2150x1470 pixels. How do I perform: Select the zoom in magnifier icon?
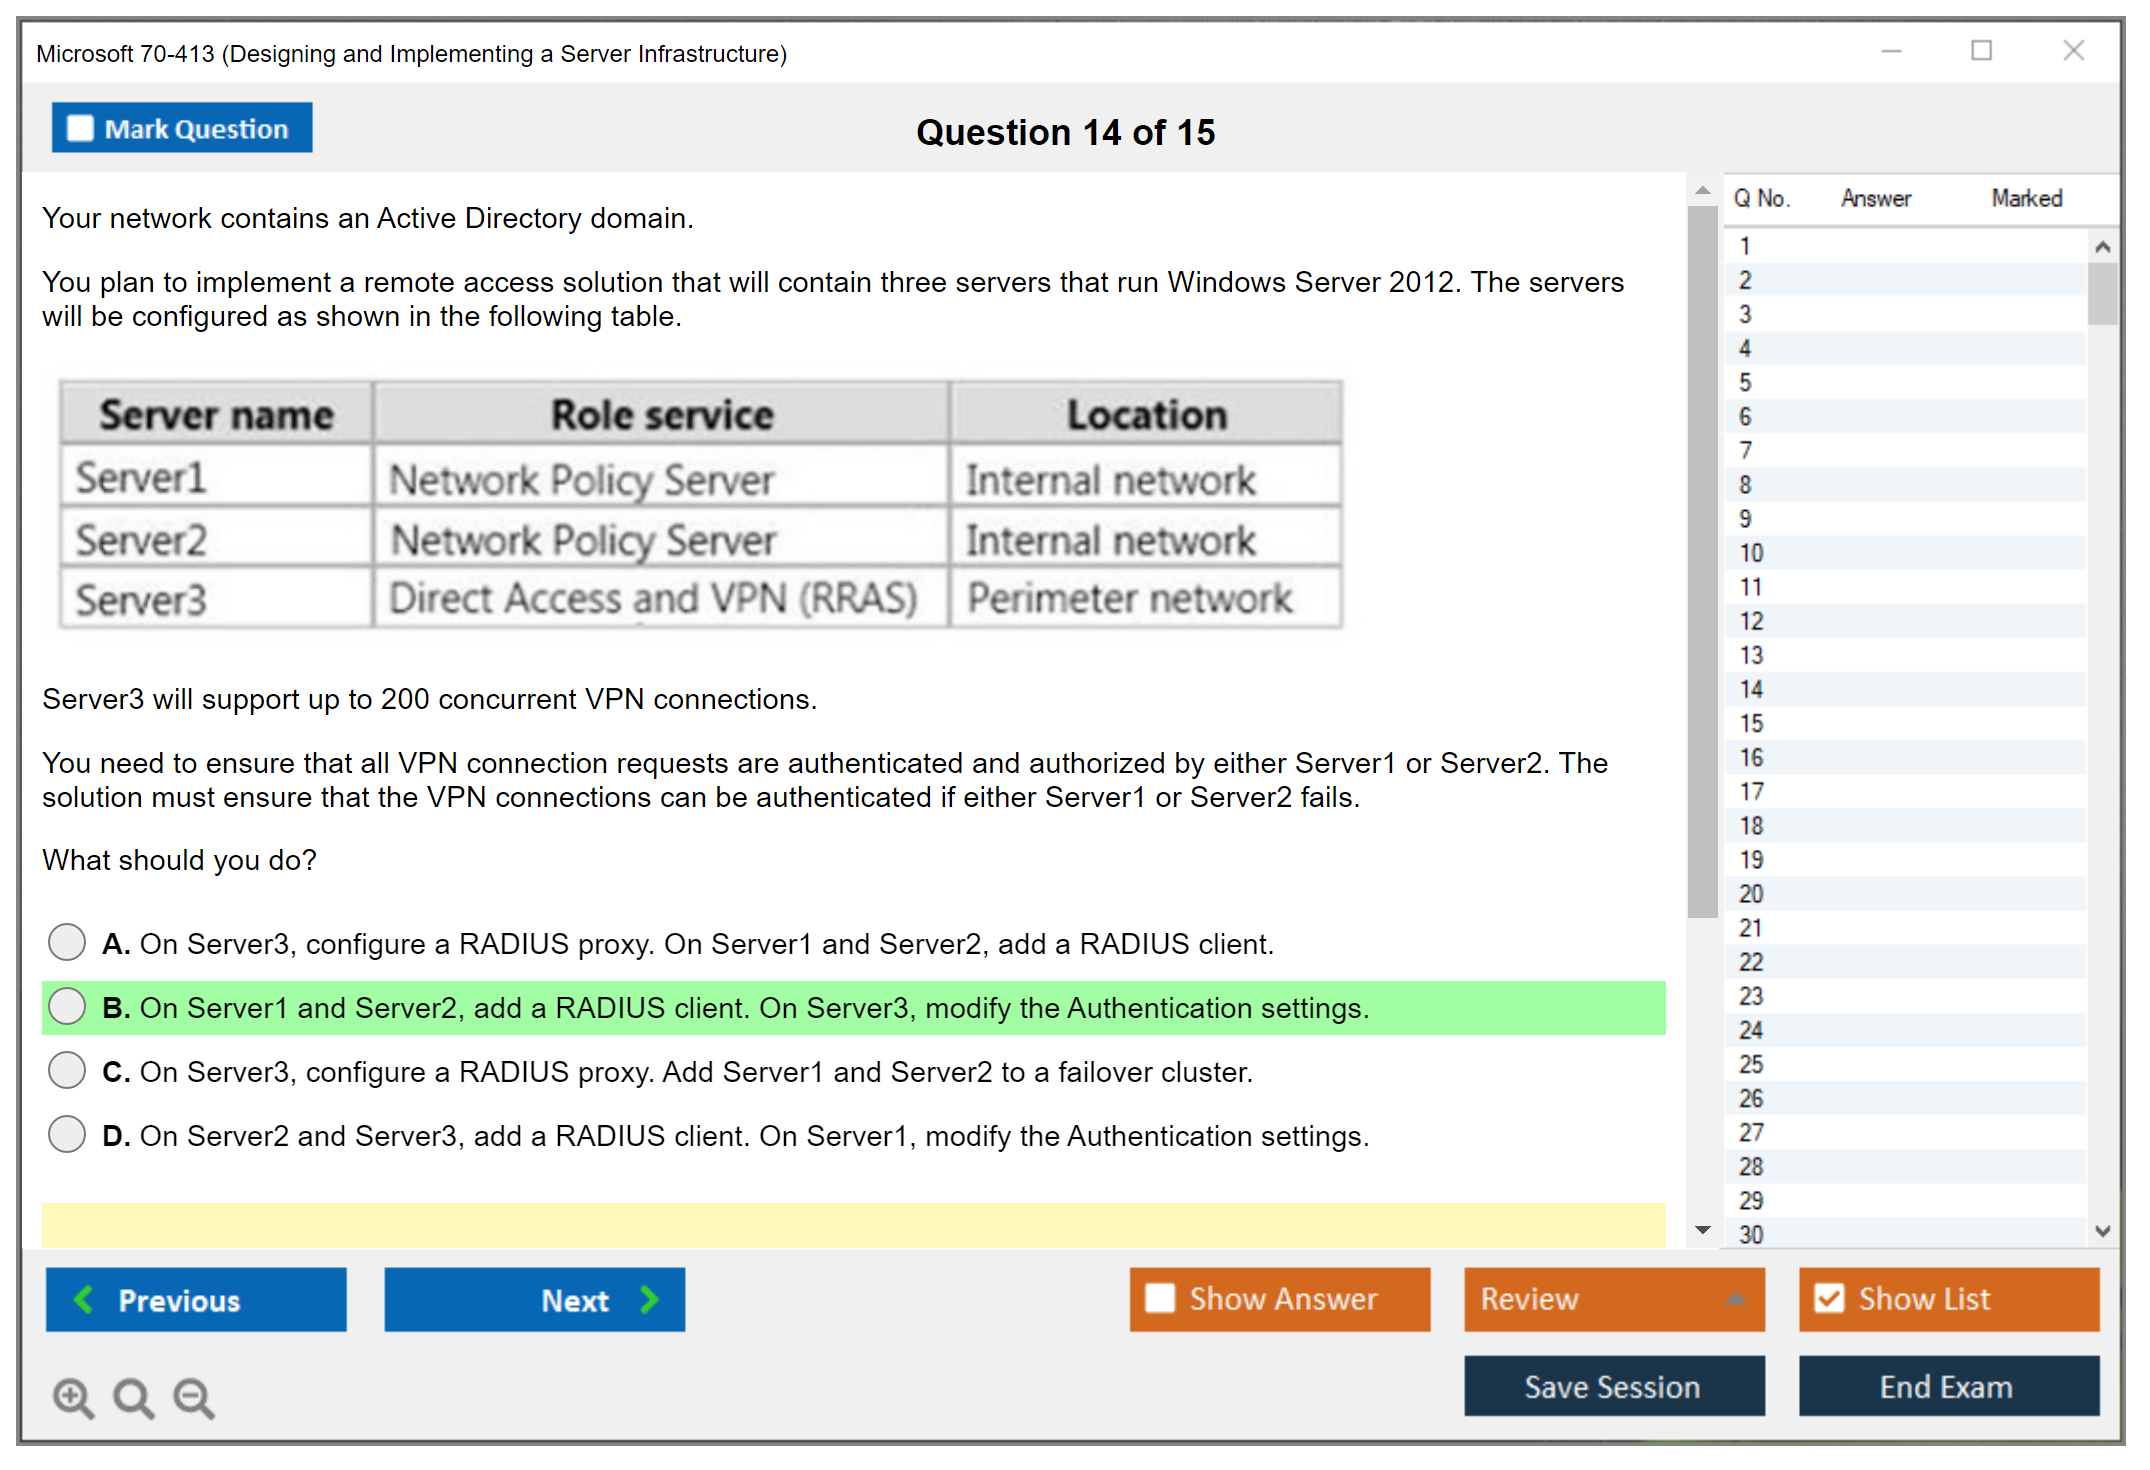click(x=72, y=1397)
